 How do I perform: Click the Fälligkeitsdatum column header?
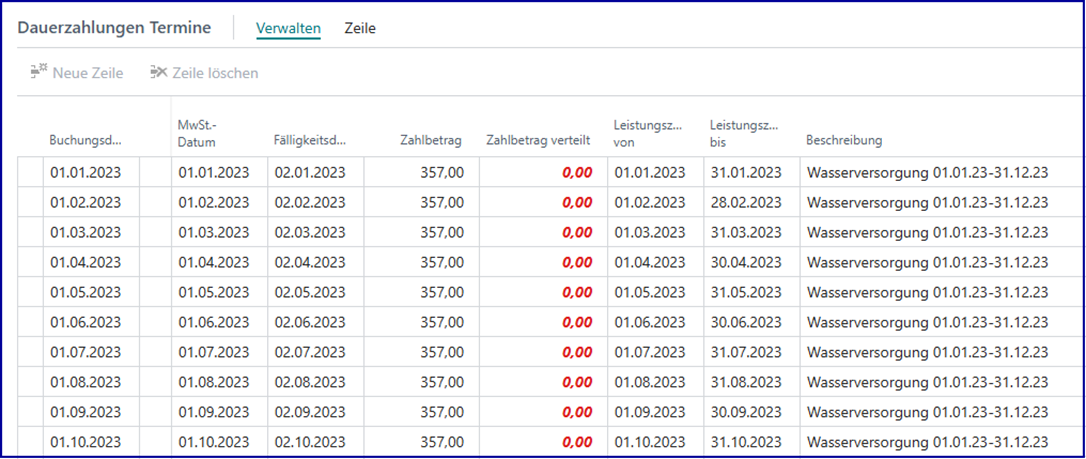pos(309,141)
